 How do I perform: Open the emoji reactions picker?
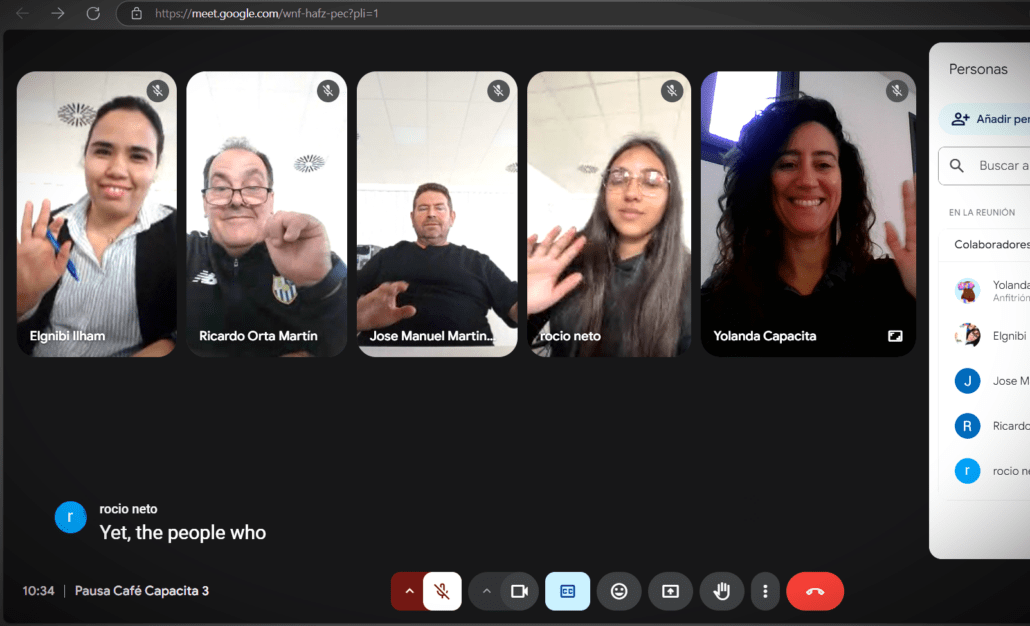(619, 591)
